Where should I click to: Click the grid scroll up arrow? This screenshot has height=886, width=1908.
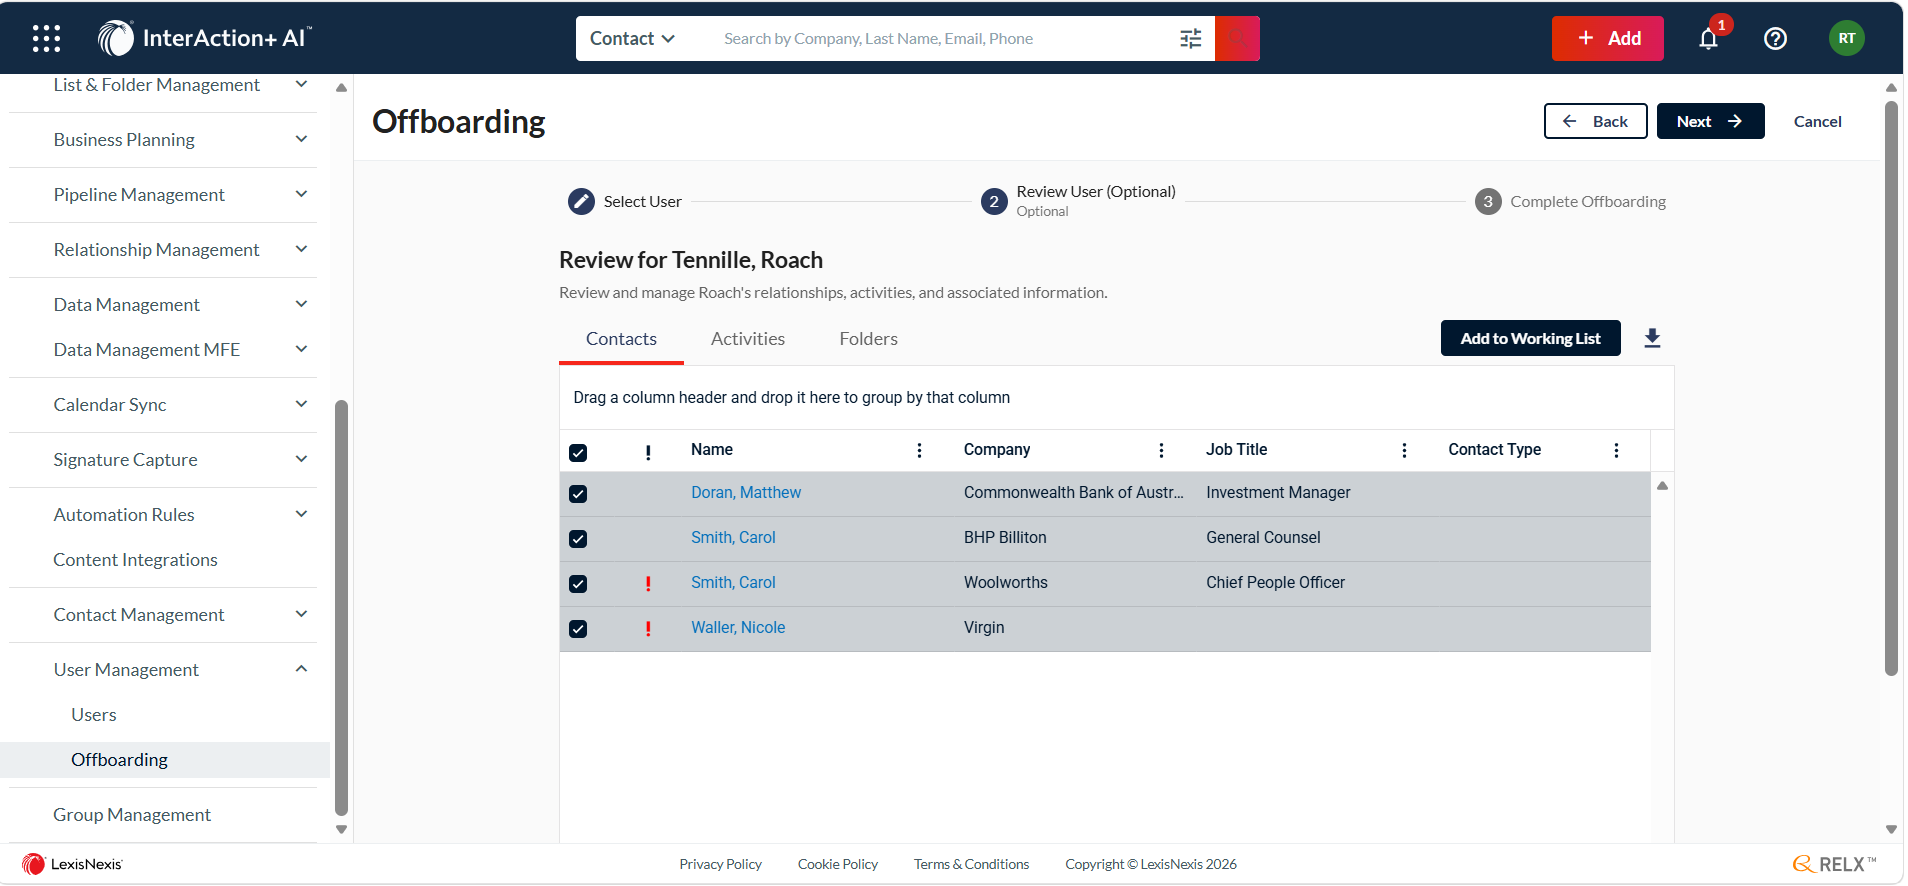click(1662, 486)
